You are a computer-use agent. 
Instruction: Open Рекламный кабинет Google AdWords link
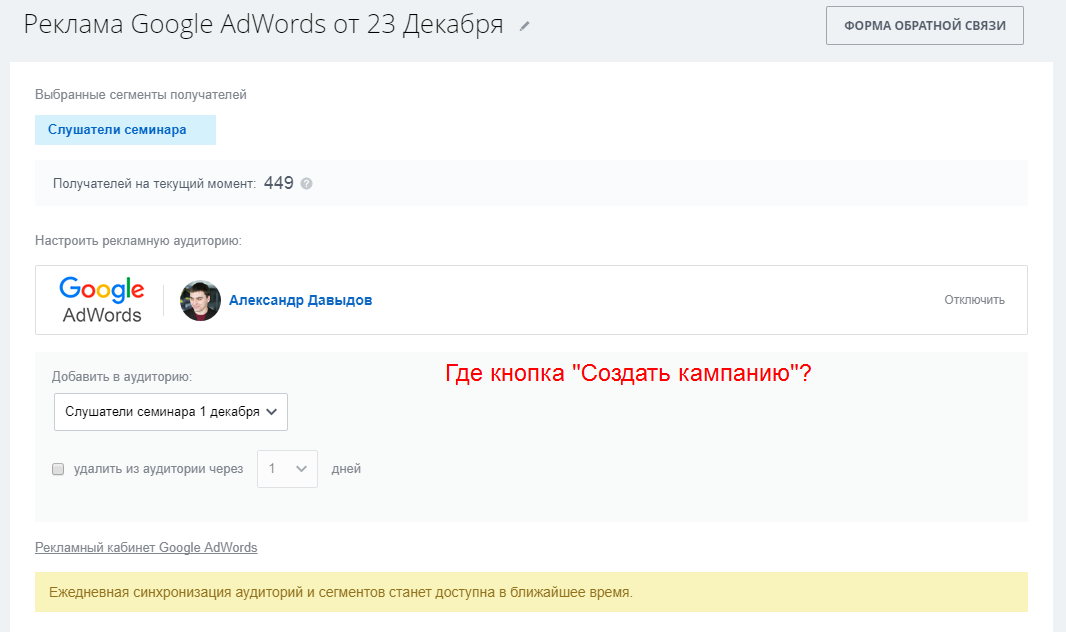146,548
